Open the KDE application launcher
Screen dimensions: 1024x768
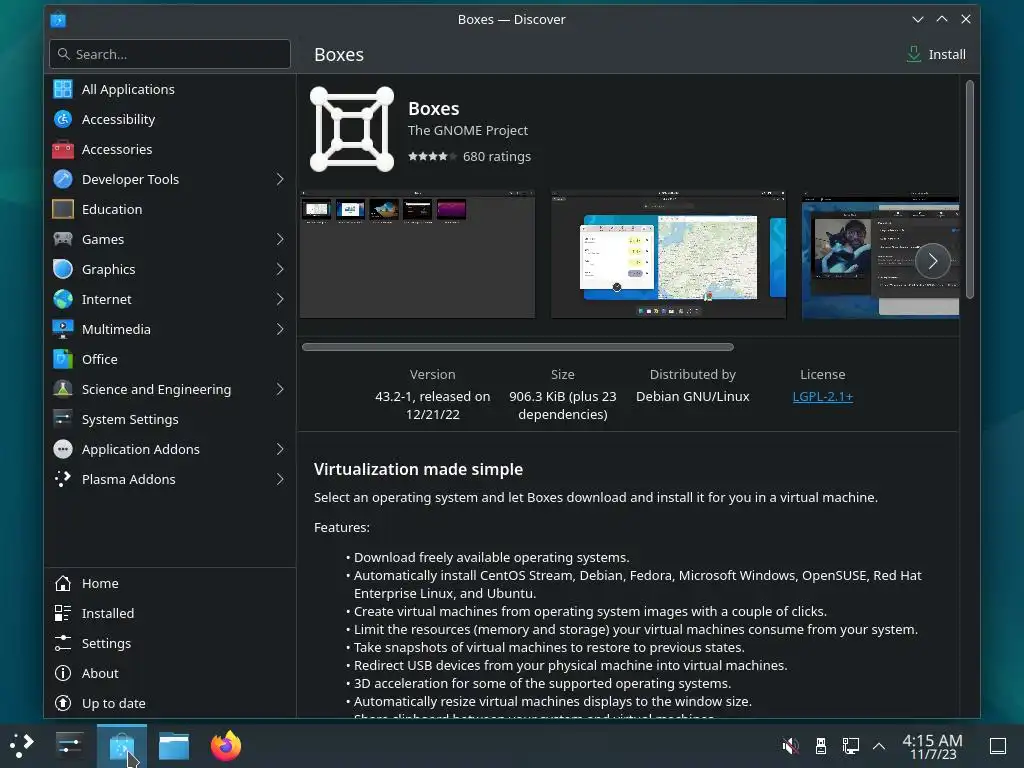tap(22, 745)
